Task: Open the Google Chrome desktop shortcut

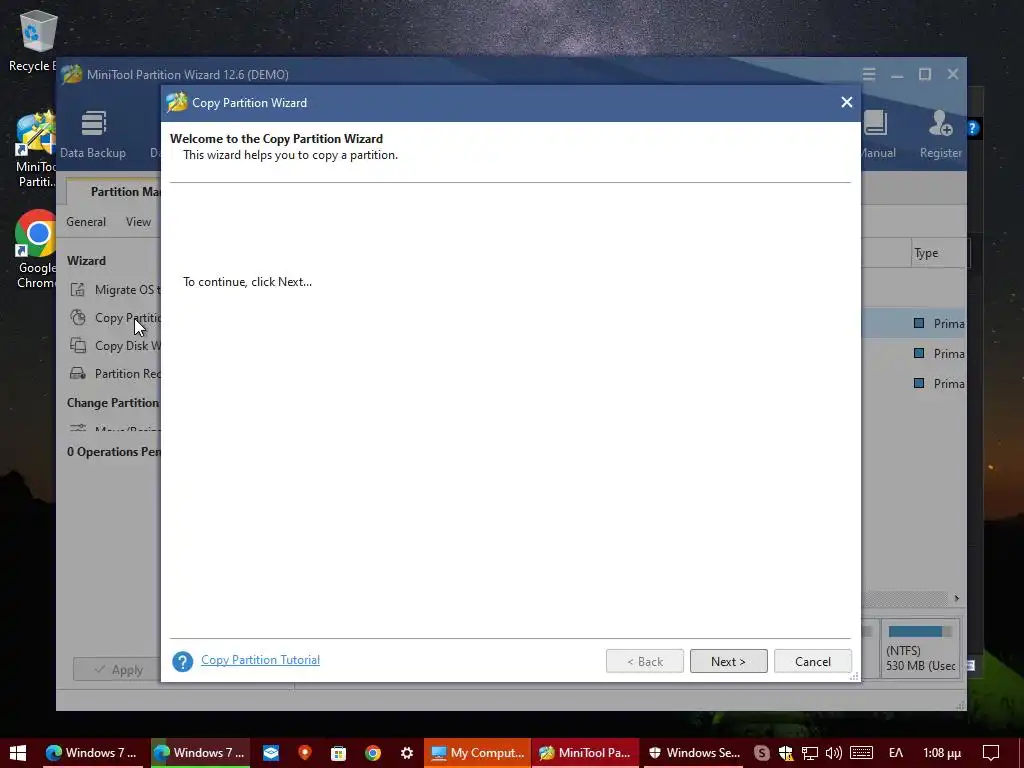Action: [x=36, y=249]
